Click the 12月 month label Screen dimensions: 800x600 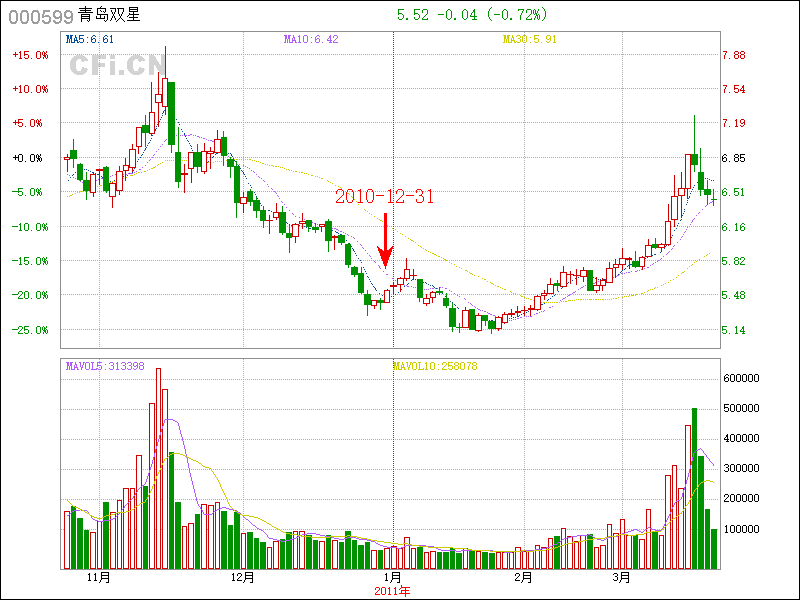[243, 578]
